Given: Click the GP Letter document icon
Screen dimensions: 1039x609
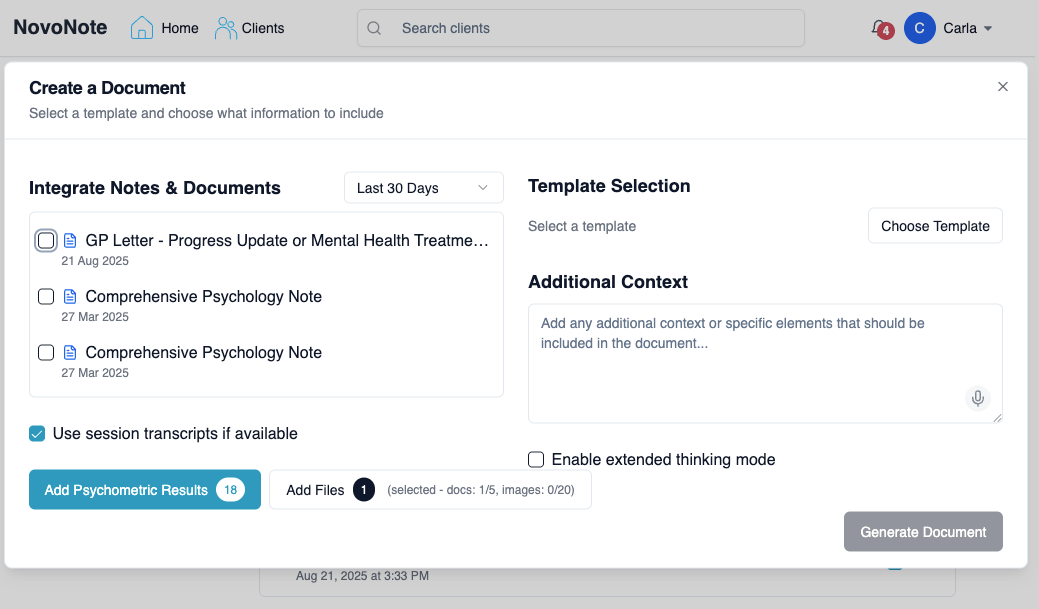Looking at the screenshot, I should point(70,241).
